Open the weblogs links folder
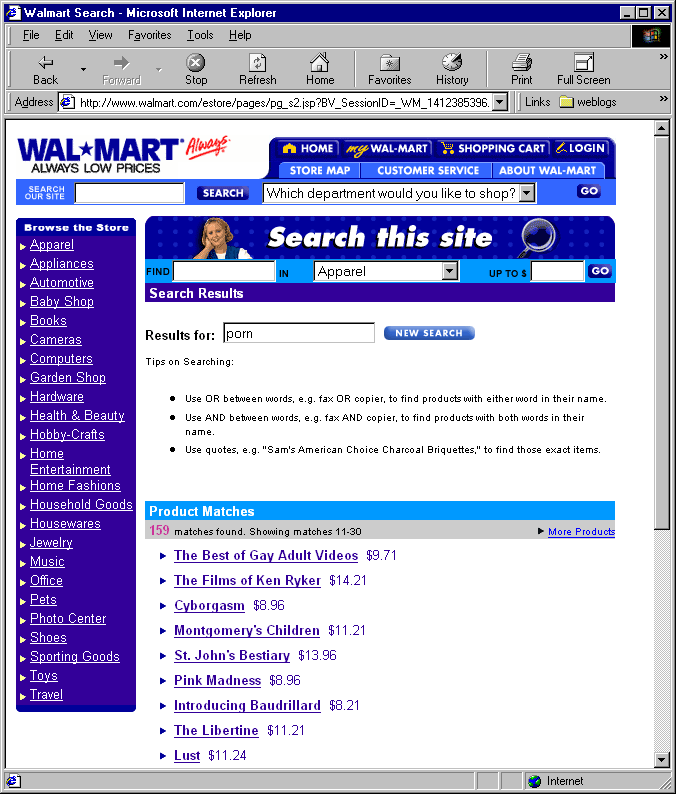The height and width of the screenshot is (794, 676). (589, 102)
